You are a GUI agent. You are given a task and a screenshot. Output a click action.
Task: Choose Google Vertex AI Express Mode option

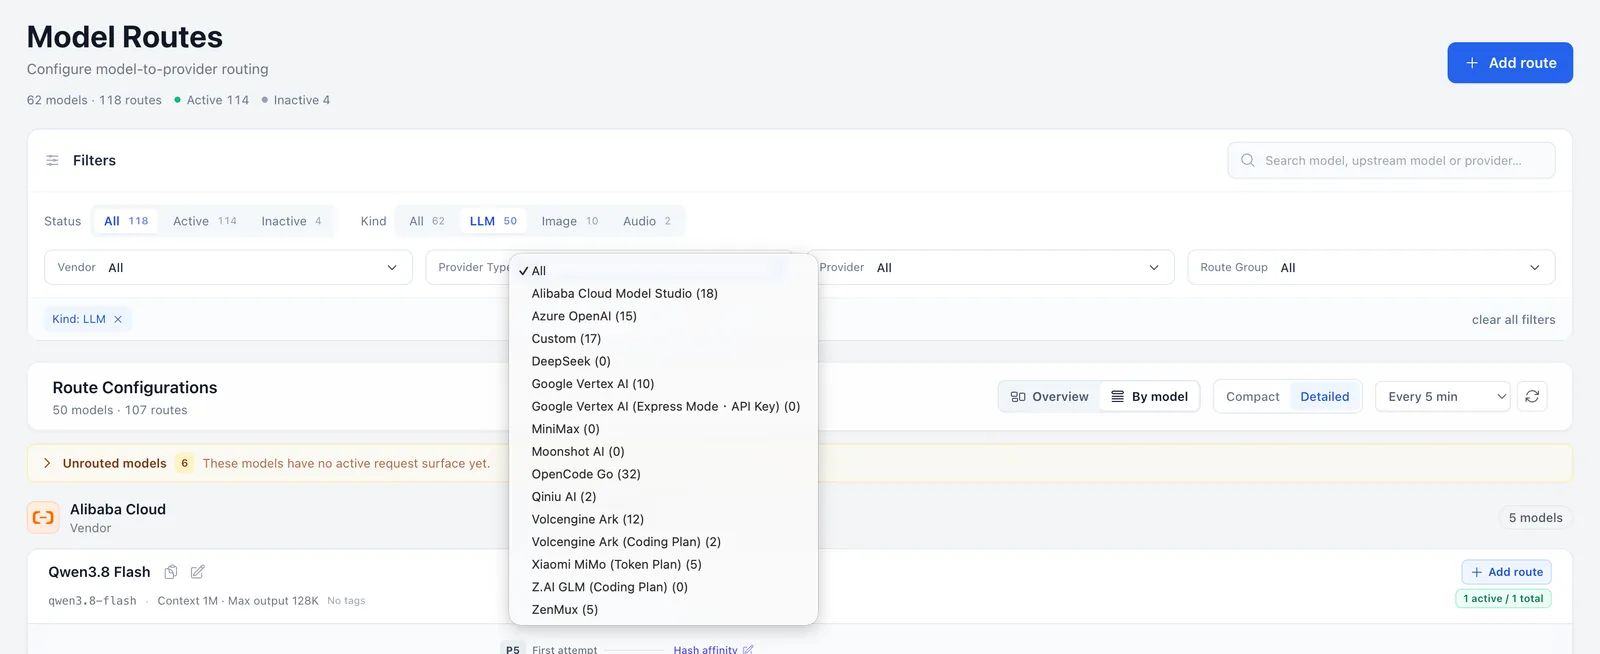click(x=663, y=407)
